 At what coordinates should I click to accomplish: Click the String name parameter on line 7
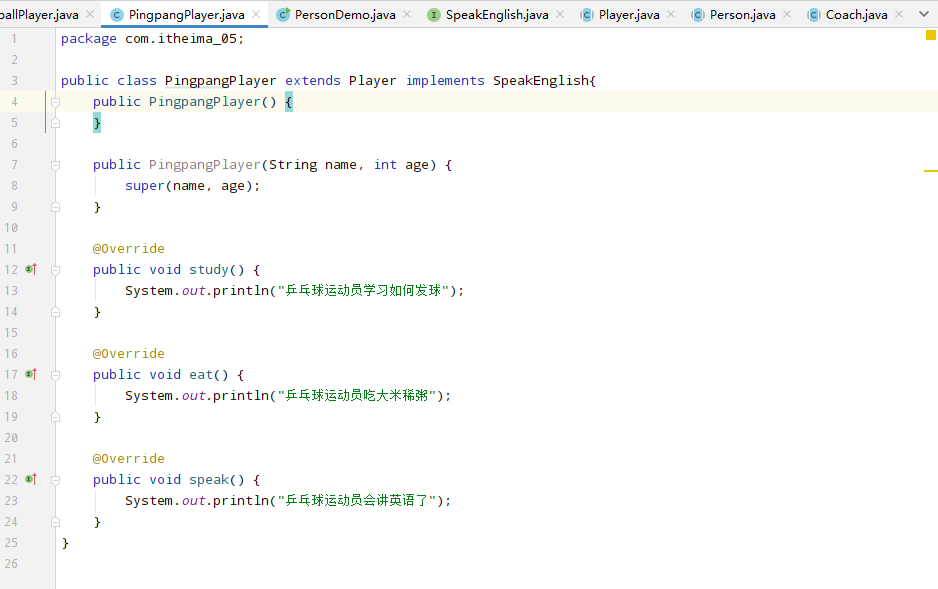313,164
